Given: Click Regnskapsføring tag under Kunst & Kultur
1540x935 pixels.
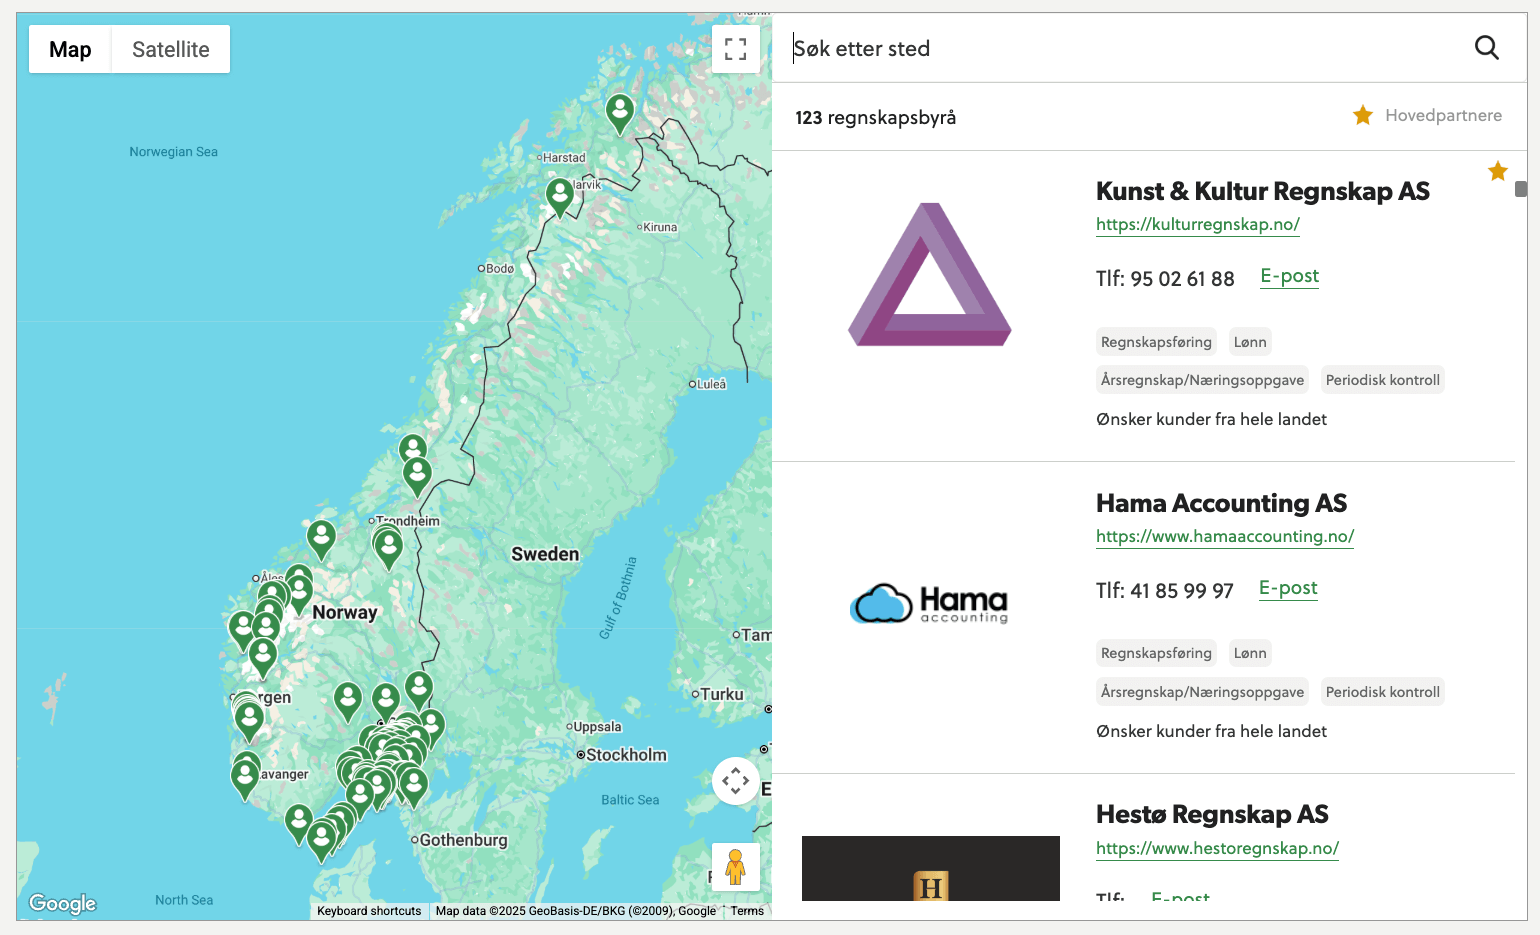Looking at the screenshot, I should coord(1156,342).
